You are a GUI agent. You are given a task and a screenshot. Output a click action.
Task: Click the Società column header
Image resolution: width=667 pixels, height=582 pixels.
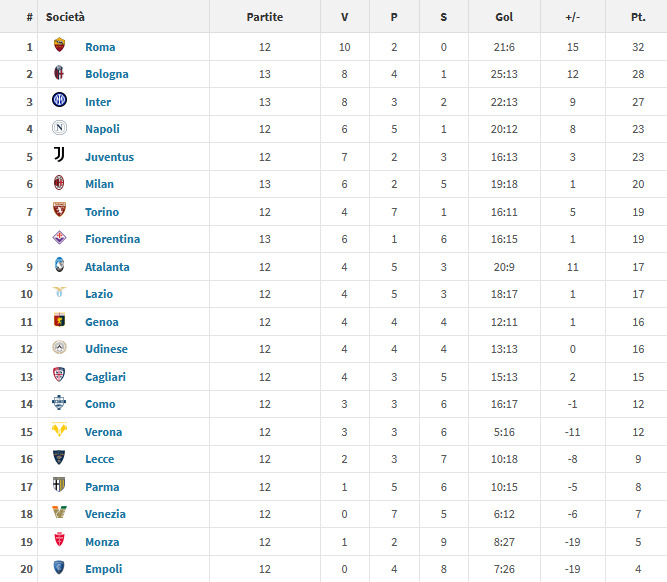66,17
